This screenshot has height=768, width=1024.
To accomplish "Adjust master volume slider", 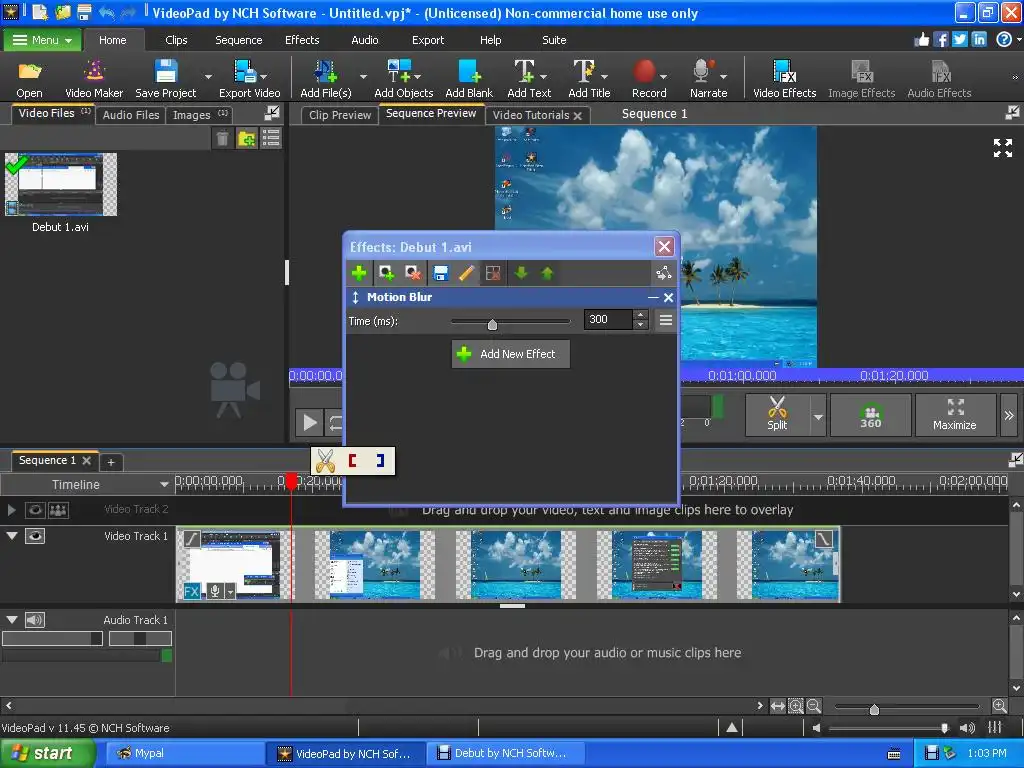I will pyautogui.click(x=889, y=728).
